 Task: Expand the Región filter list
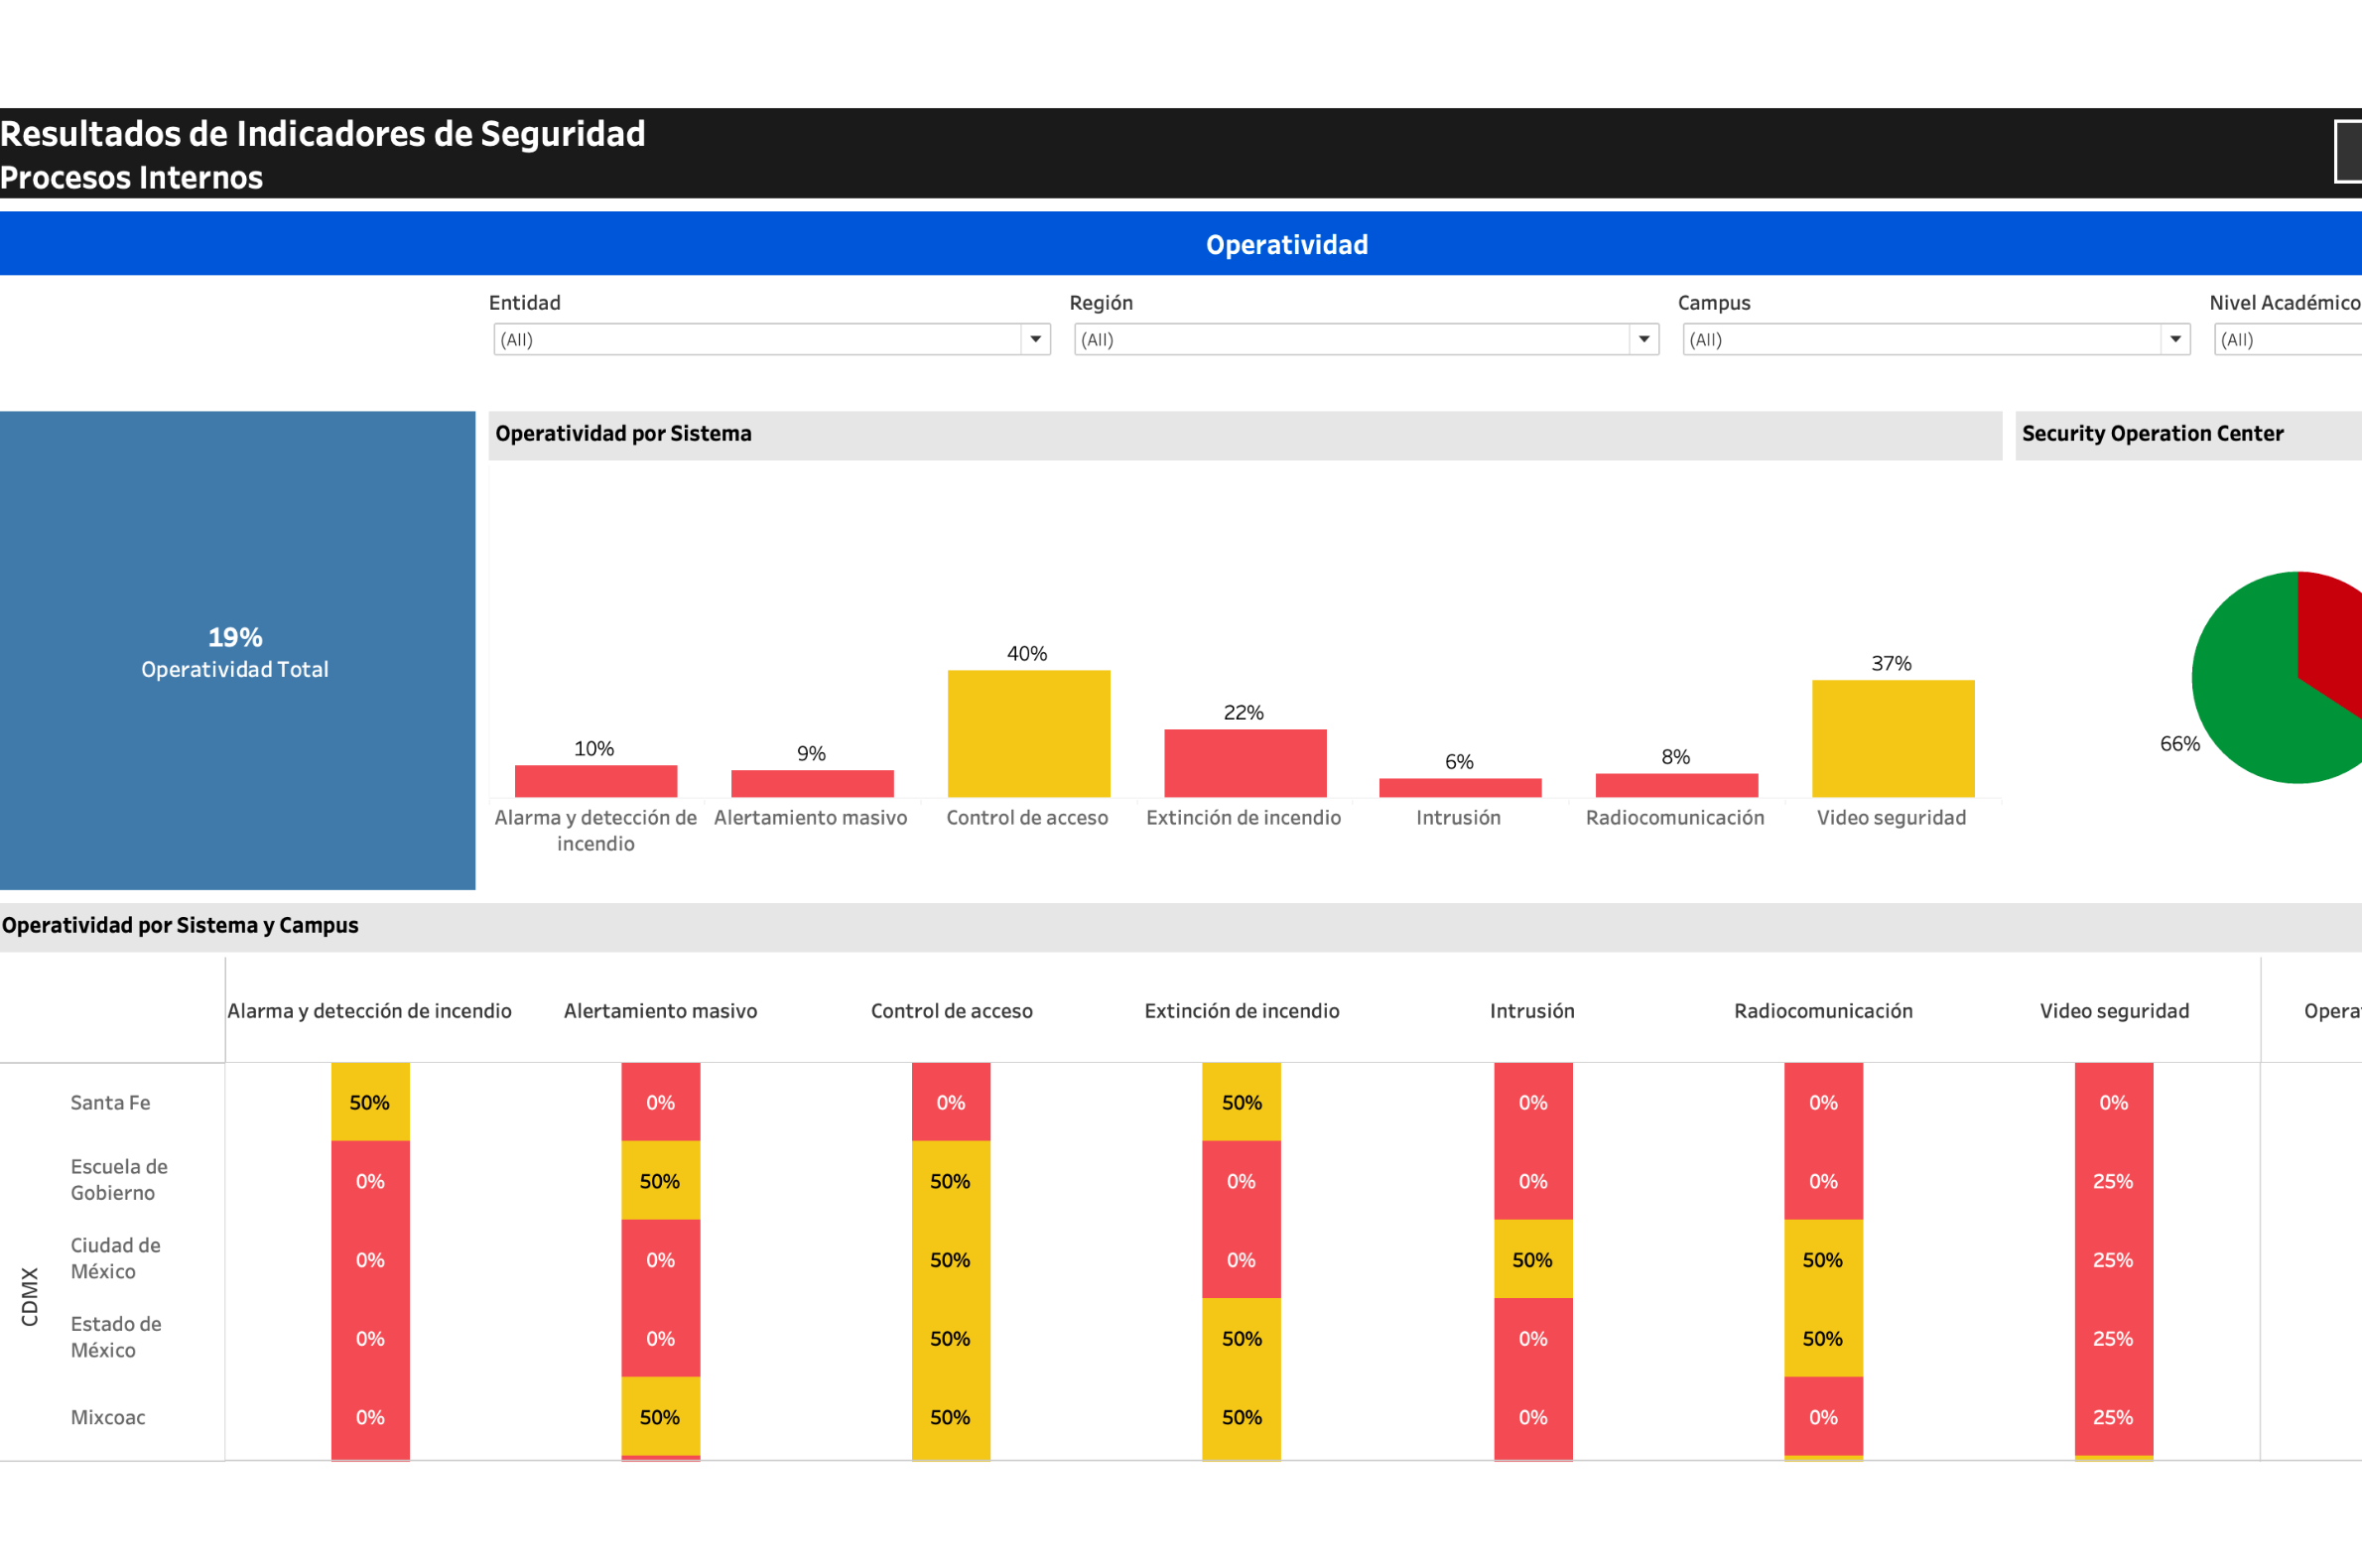click(1643, 340)
